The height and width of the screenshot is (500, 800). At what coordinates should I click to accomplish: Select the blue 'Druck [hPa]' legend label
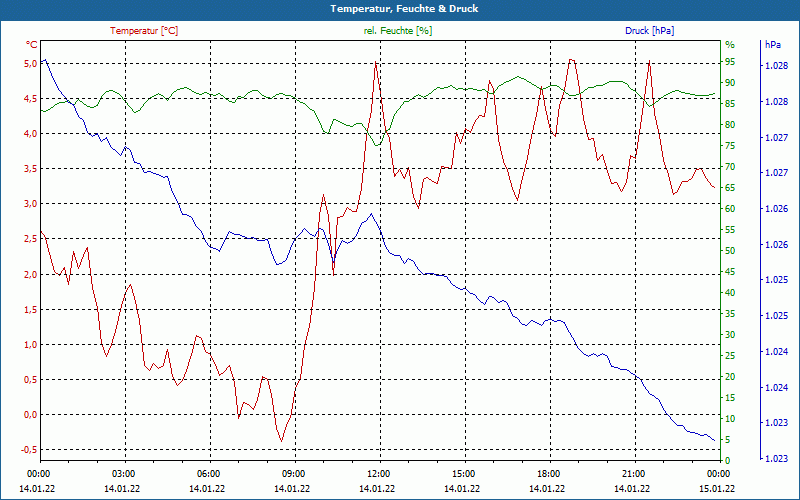(x=649, y=31)
